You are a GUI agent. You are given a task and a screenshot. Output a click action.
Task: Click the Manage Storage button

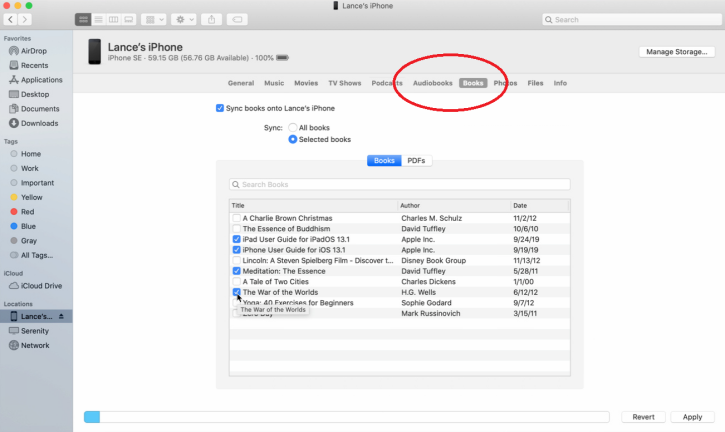coord(677,52)
